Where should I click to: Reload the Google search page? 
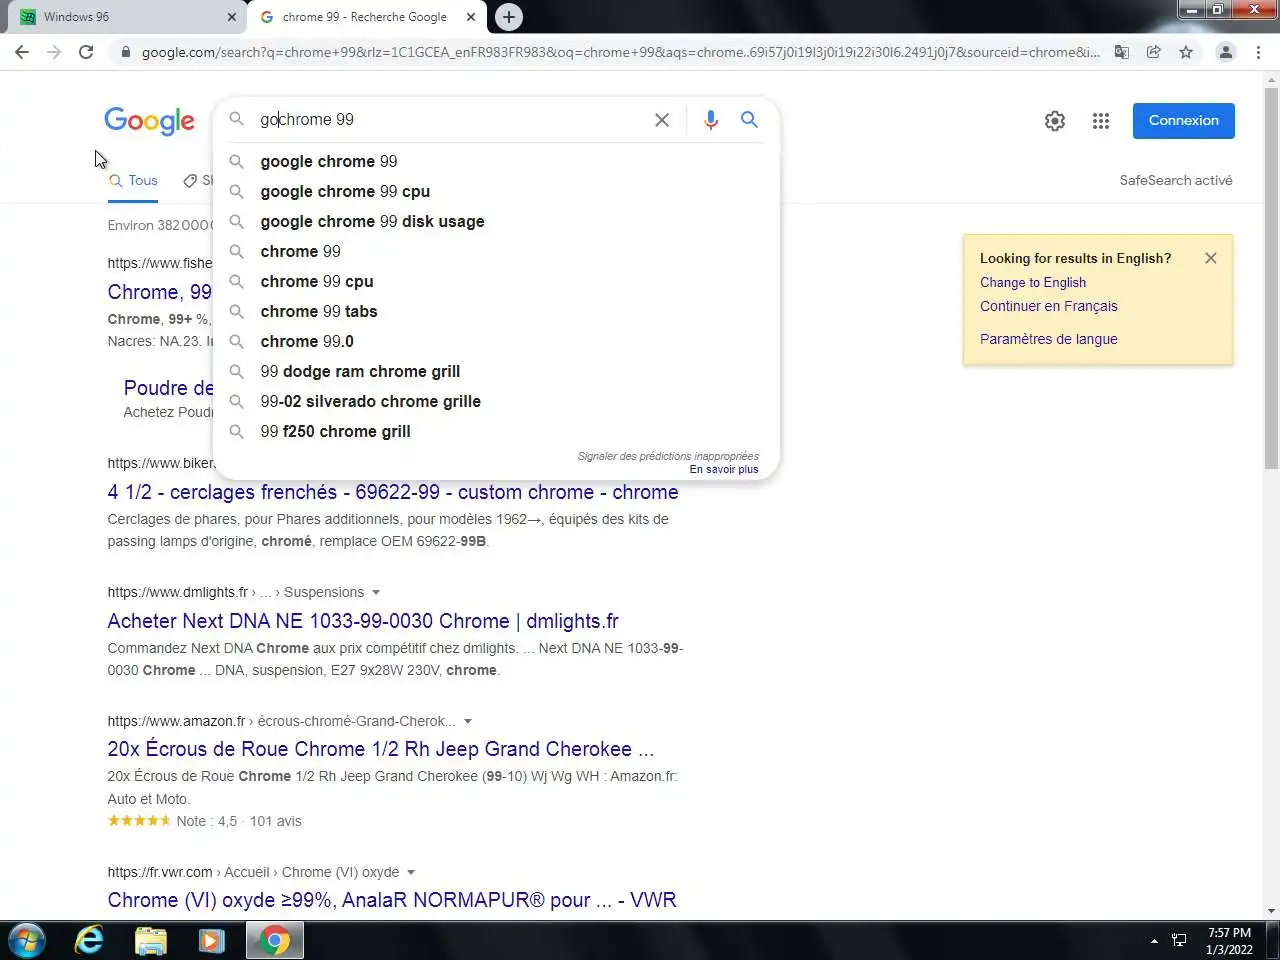(86, 52)
